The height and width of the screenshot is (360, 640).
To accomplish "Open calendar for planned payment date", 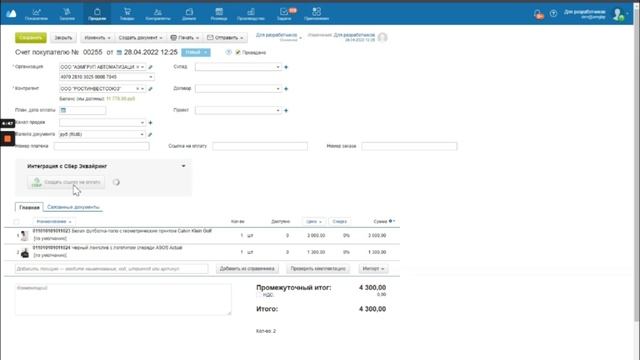I will 63,110.
